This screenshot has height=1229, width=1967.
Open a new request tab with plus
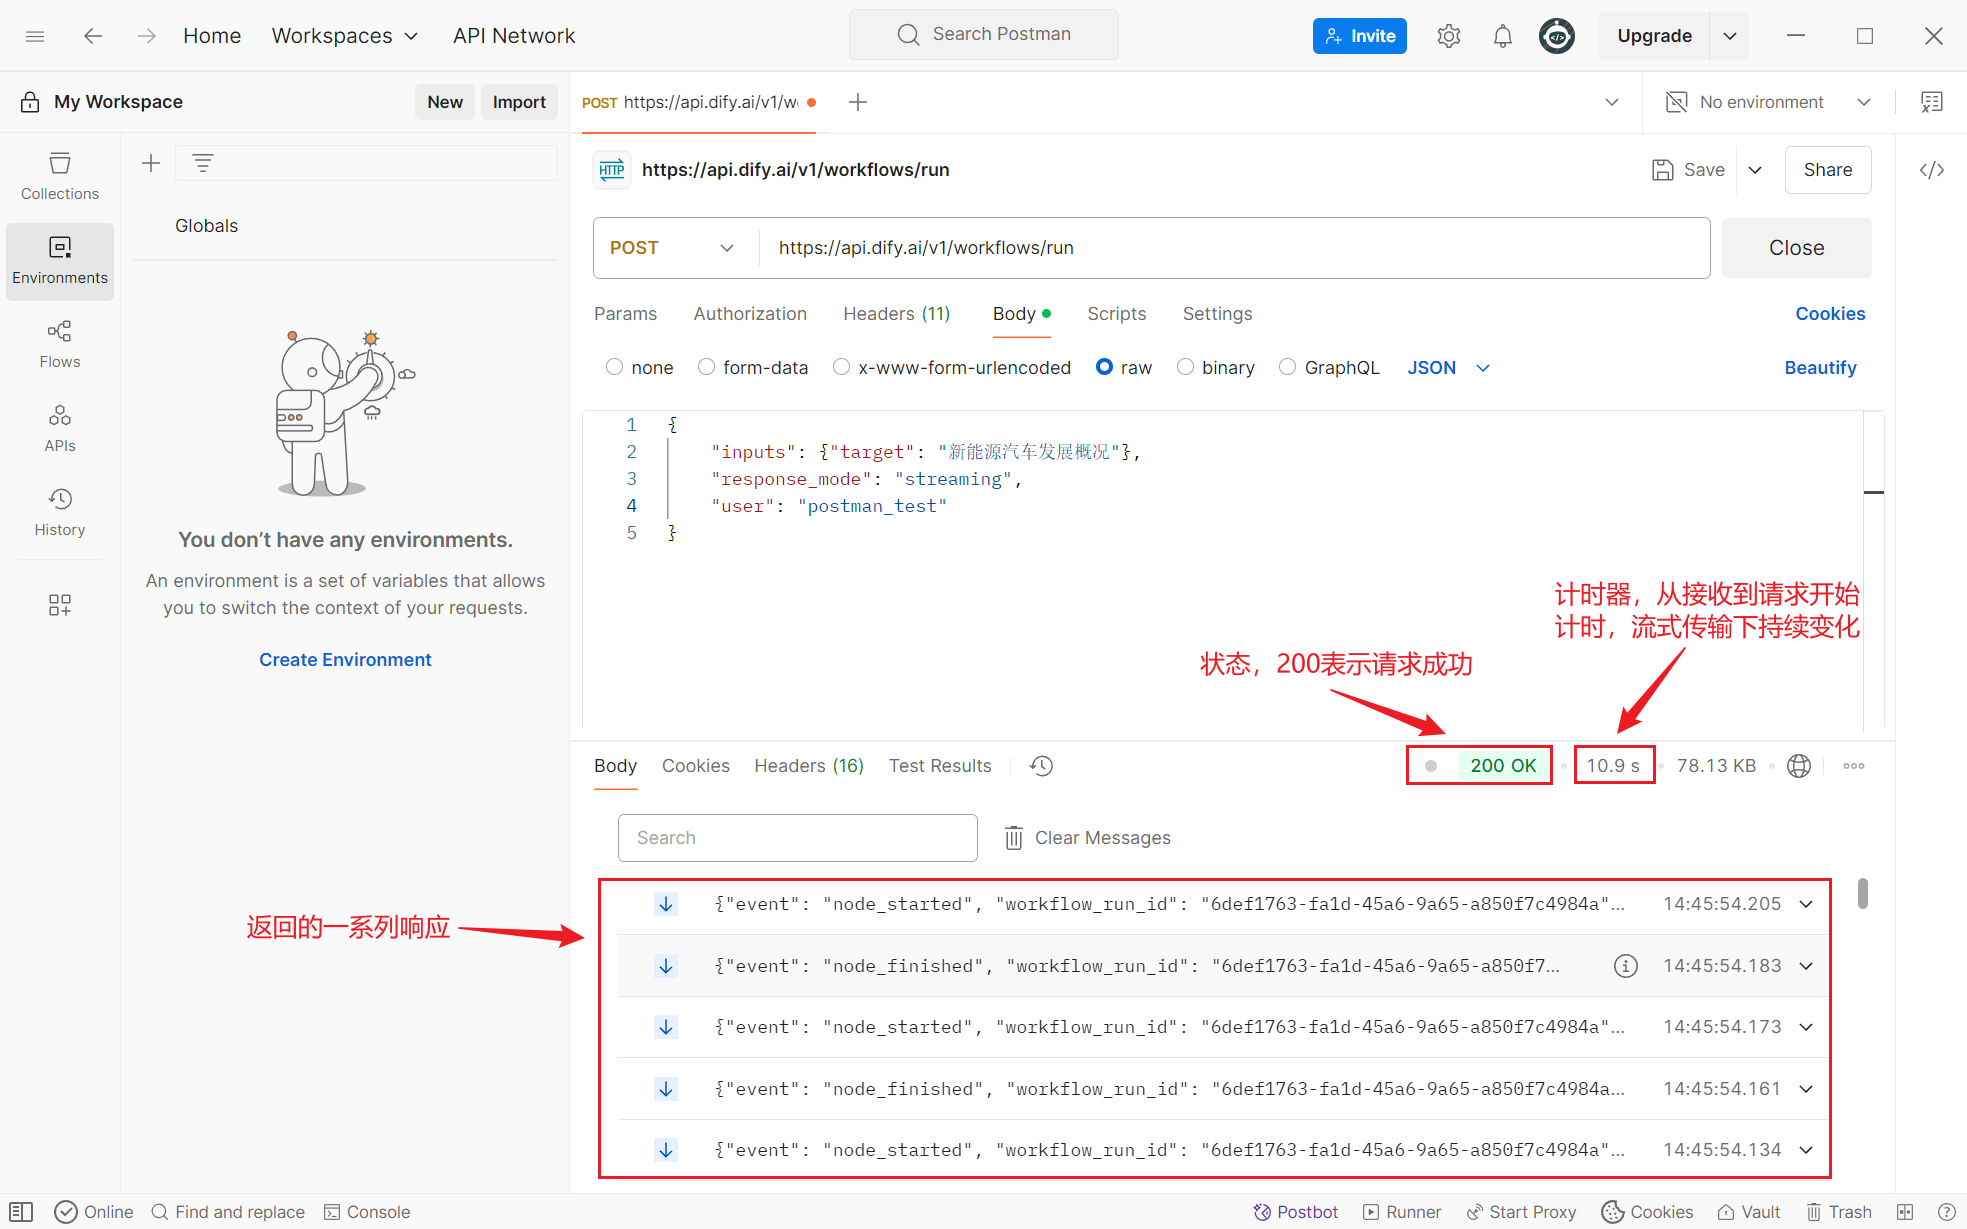click(858, 102)
